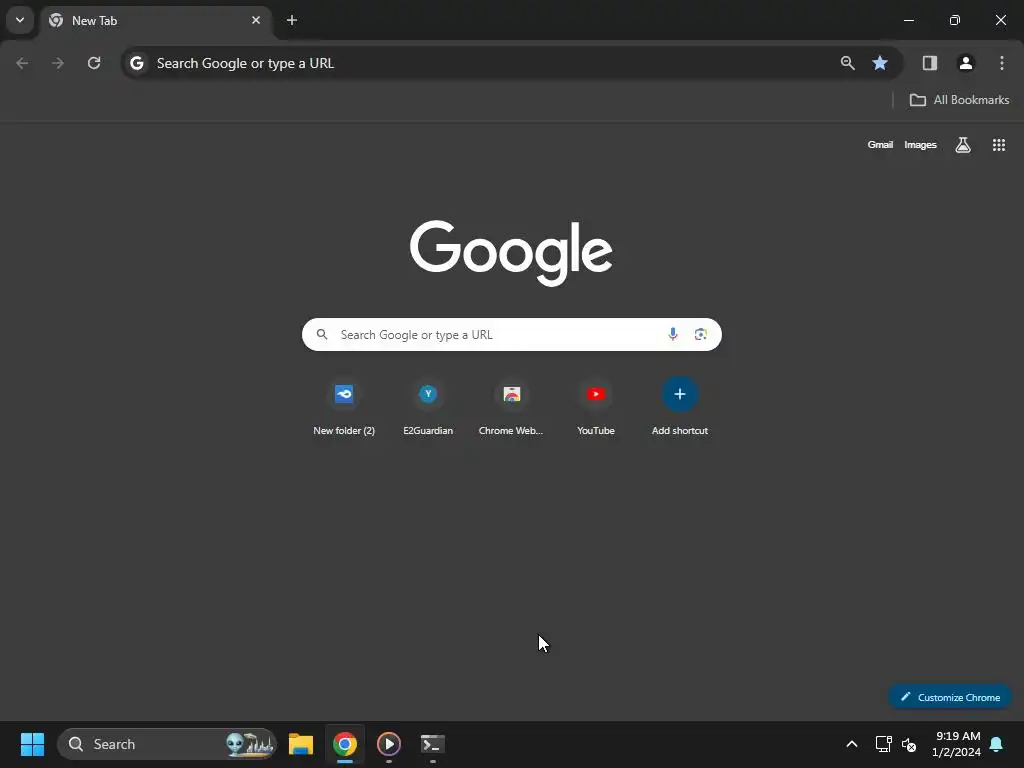1024x768 pixels.
Task: Open a new tab with plus button
Action: tap(292, 20)
